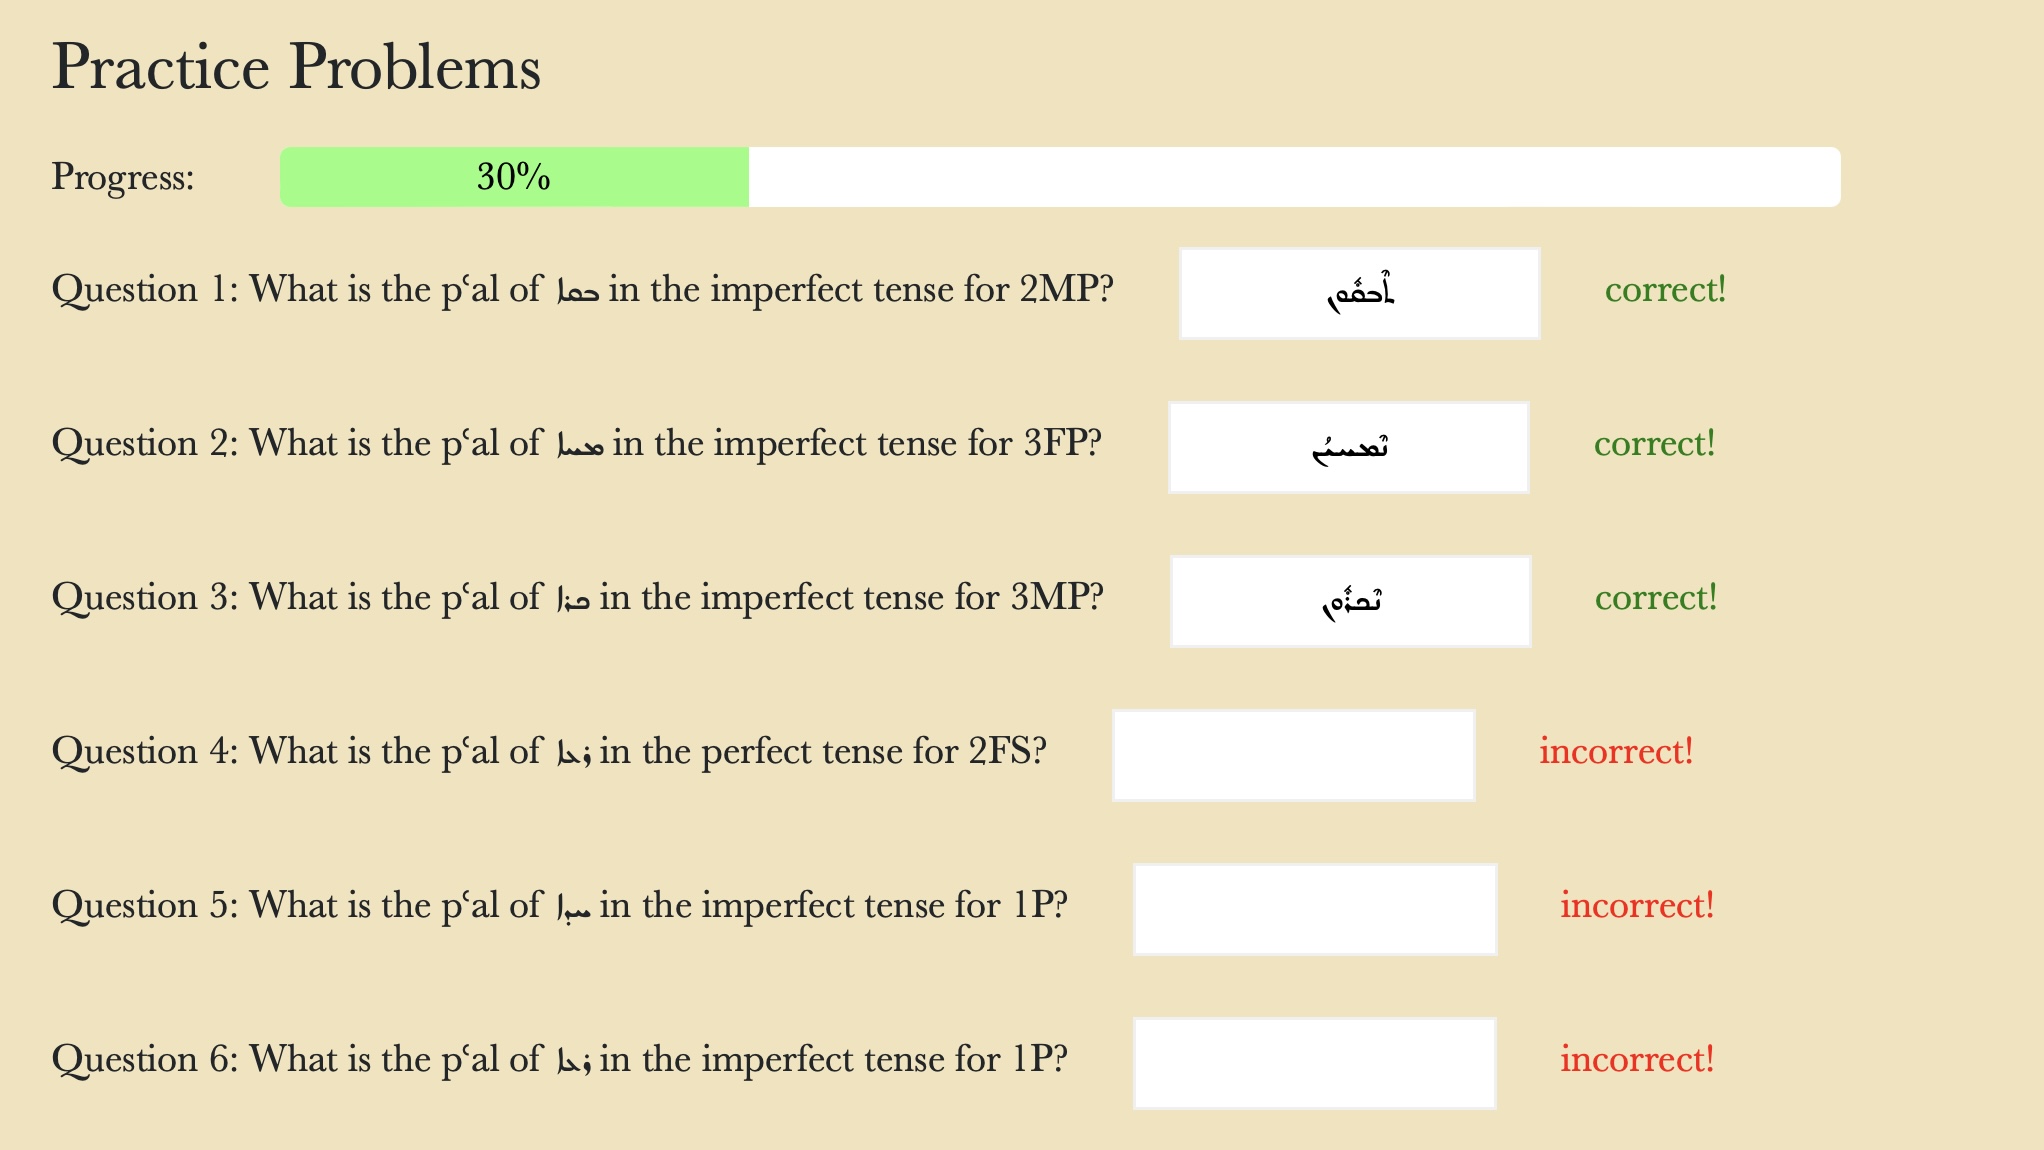Click the Question 6 imperfect tense question text
This screenshot has width=2044, height=1150.
(x=560, y=1060)
